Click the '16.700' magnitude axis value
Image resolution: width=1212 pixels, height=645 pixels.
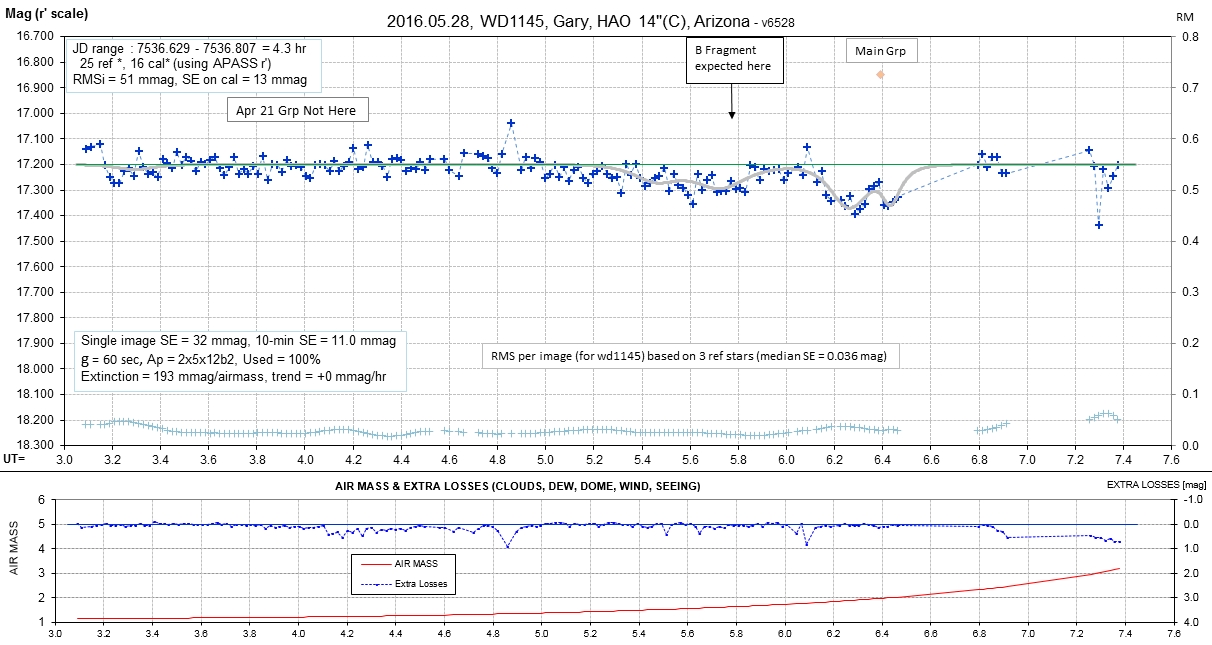pos(36,36)
